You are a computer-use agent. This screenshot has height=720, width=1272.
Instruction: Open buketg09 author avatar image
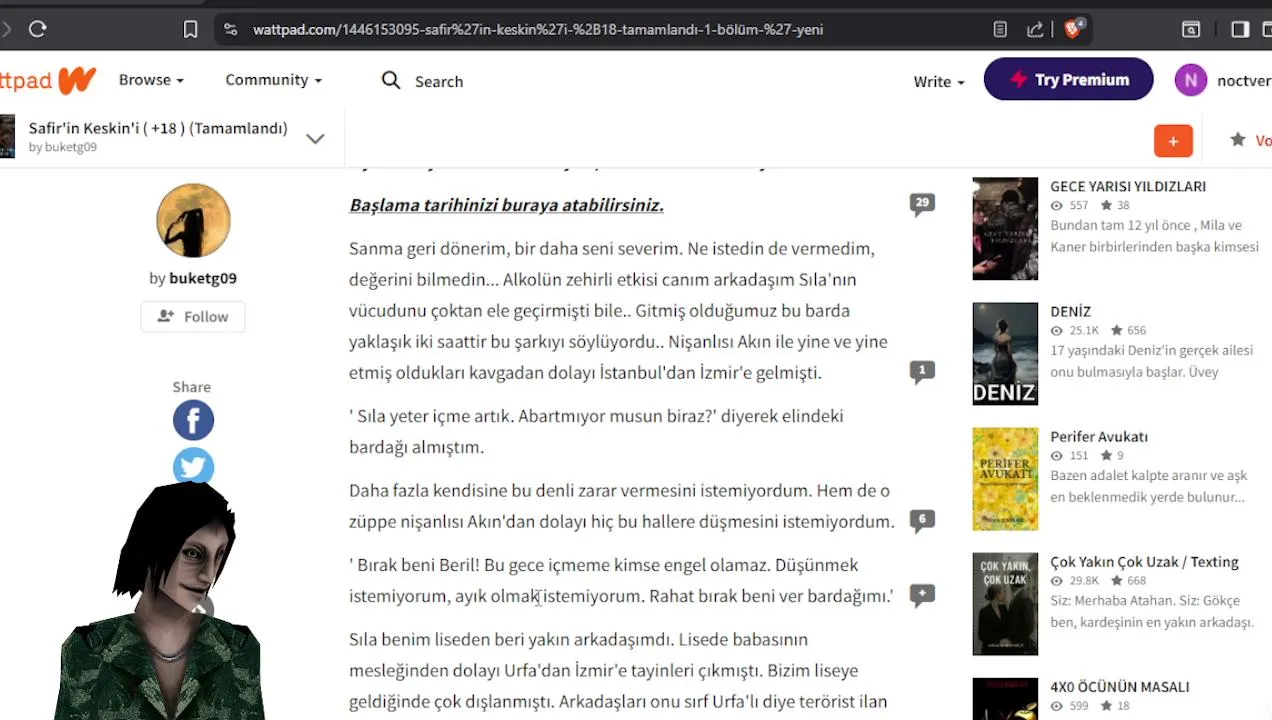193,220
